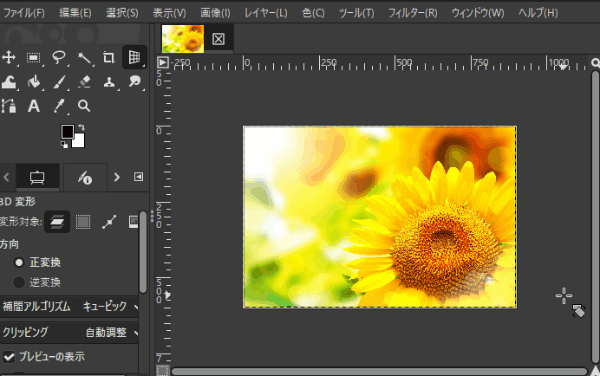Click zoom-on-resize icon at top right
Image resolution: width=600 pixels, height=376 pixels.
595,62
